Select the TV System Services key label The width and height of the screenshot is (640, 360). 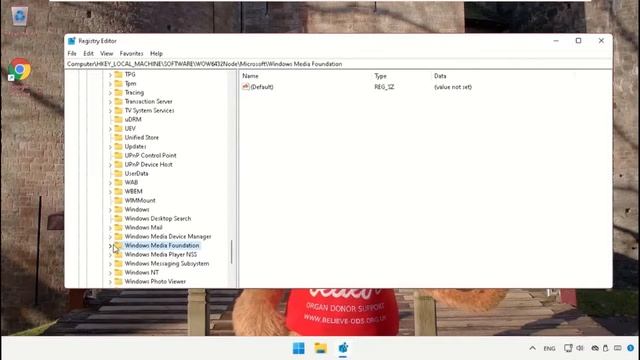click(x=149, y=110)
